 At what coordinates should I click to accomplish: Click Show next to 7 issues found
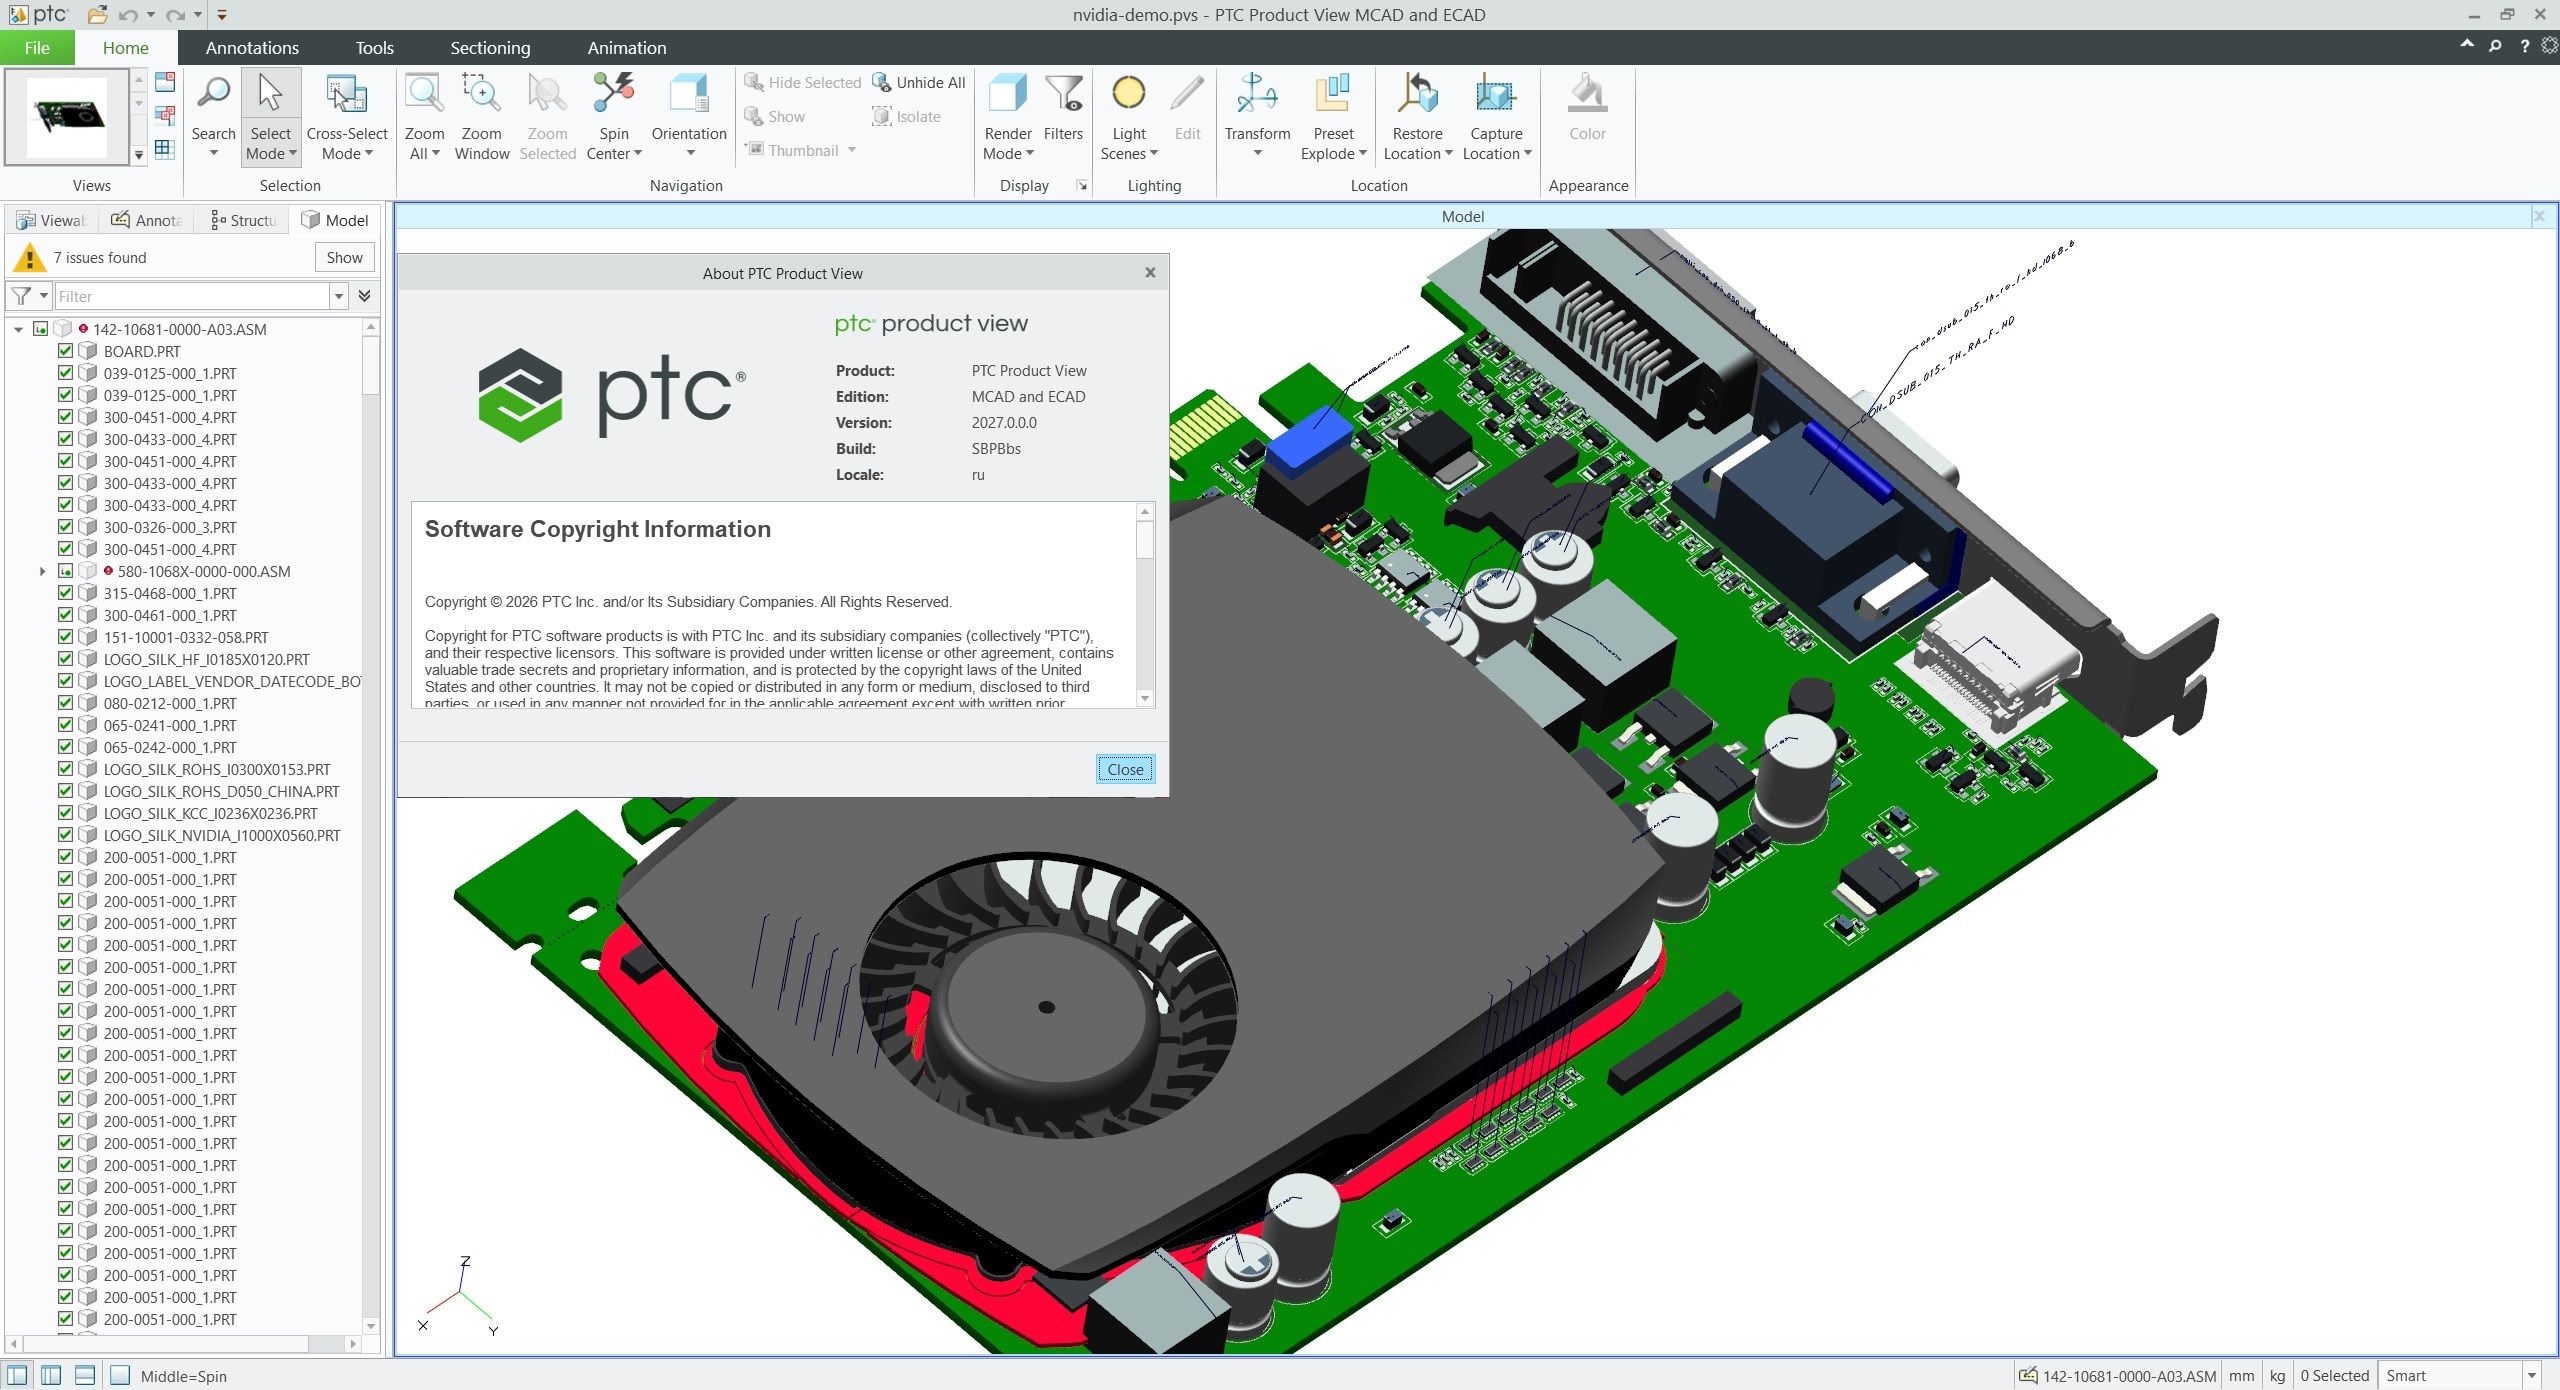[x=345, y=257]
